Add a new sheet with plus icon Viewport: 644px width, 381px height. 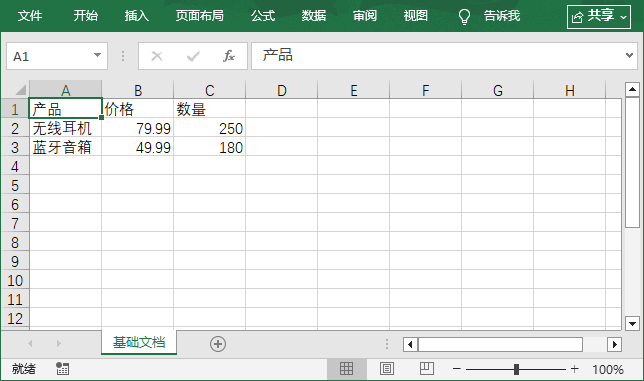(218, 344)
